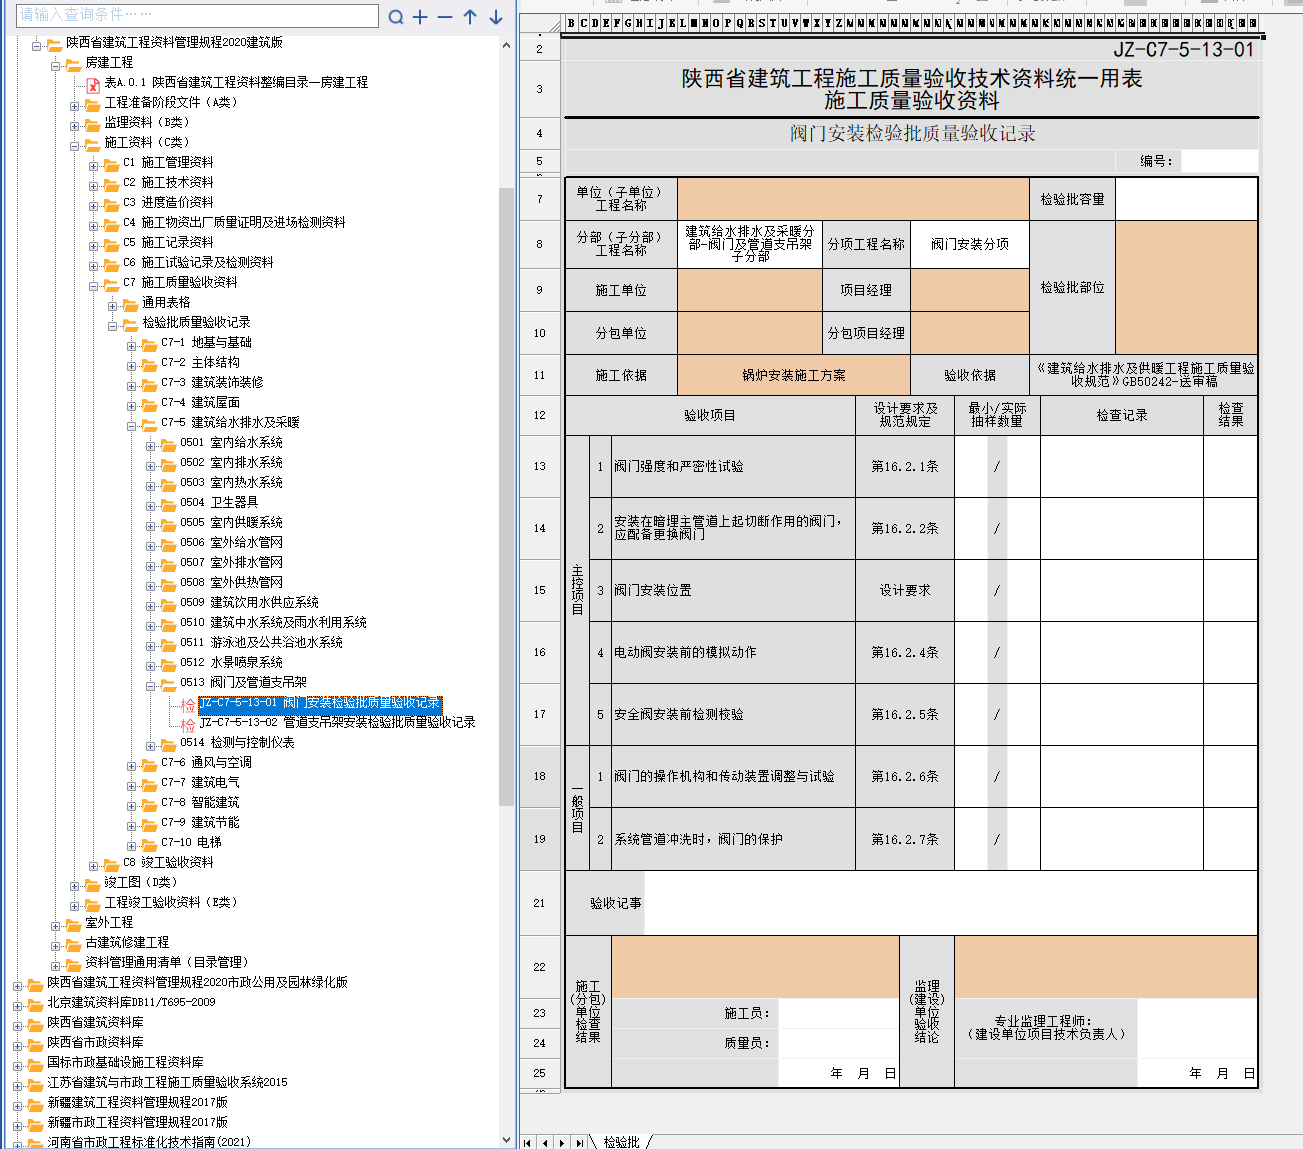This screenshot has height=1149, width=1303.
Task: Click the 编号 value cell
Action: (1219, 161)
